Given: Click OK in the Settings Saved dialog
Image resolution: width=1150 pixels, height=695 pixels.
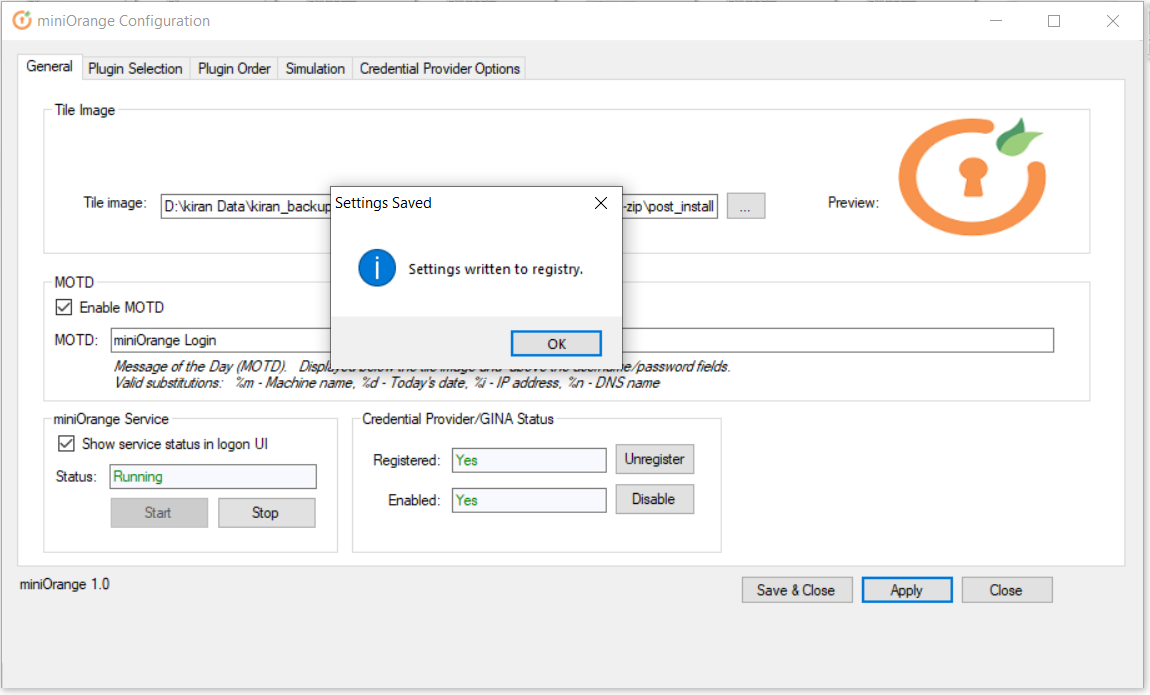Looking at the screenshot, I should coord(556,343).
